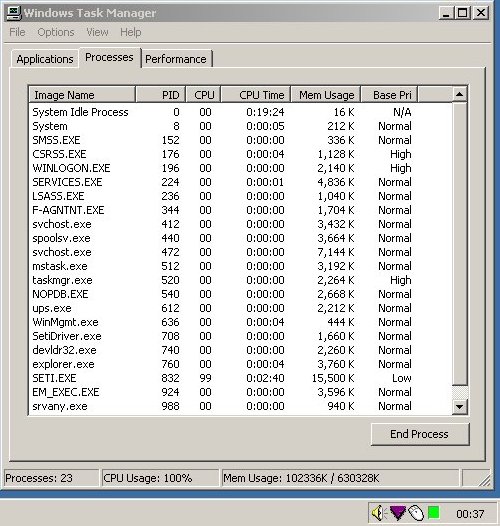Select svchost.exe with PID 412
The image size is (500, 526).
pos(240,224)
